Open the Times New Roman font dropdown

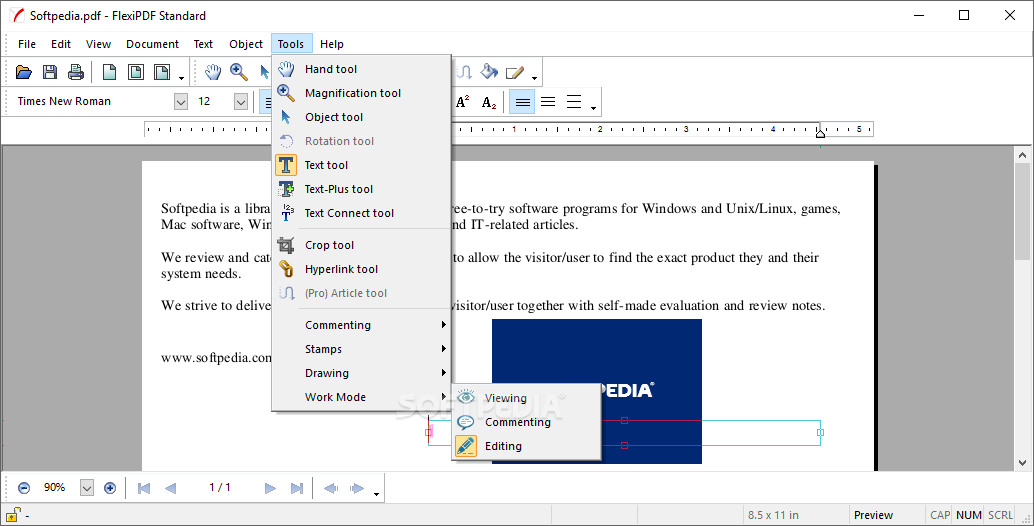[x=181, y=102]
